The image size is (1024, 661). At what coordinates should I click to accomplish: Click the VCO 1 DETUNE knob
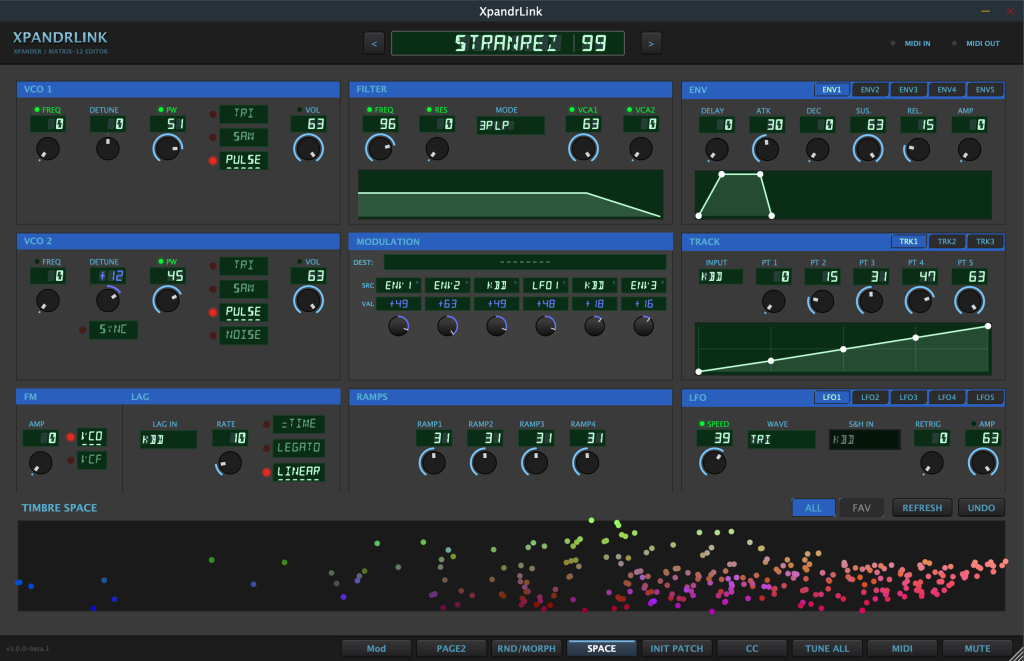pos(108,149)
